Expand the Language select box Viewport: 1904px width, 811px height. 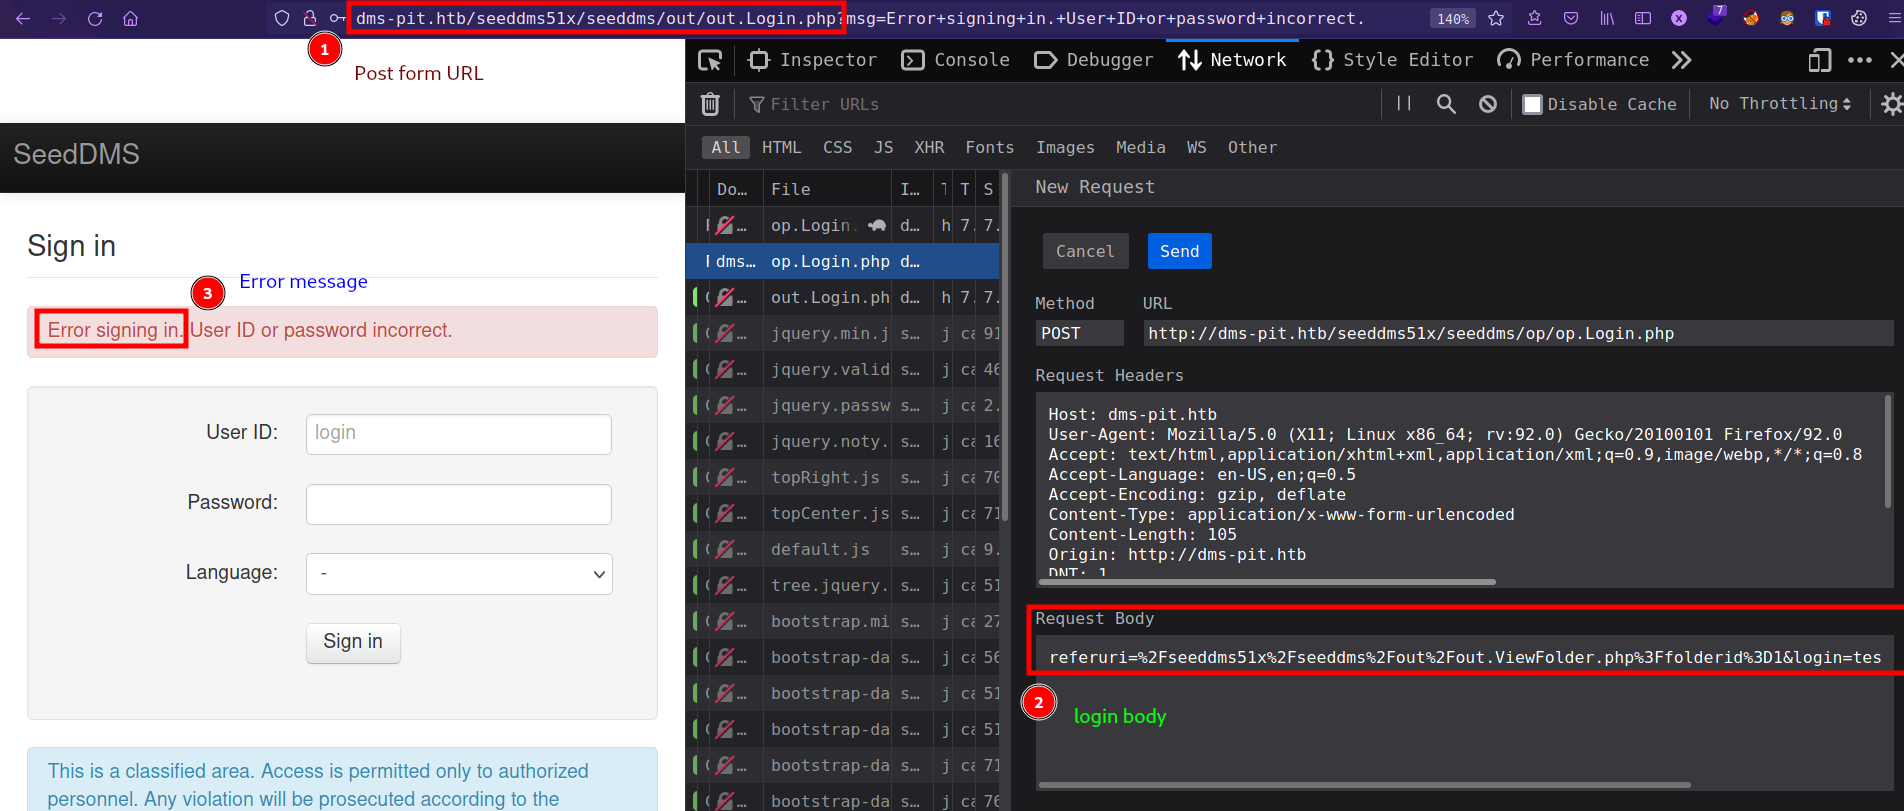coord(459,574)
